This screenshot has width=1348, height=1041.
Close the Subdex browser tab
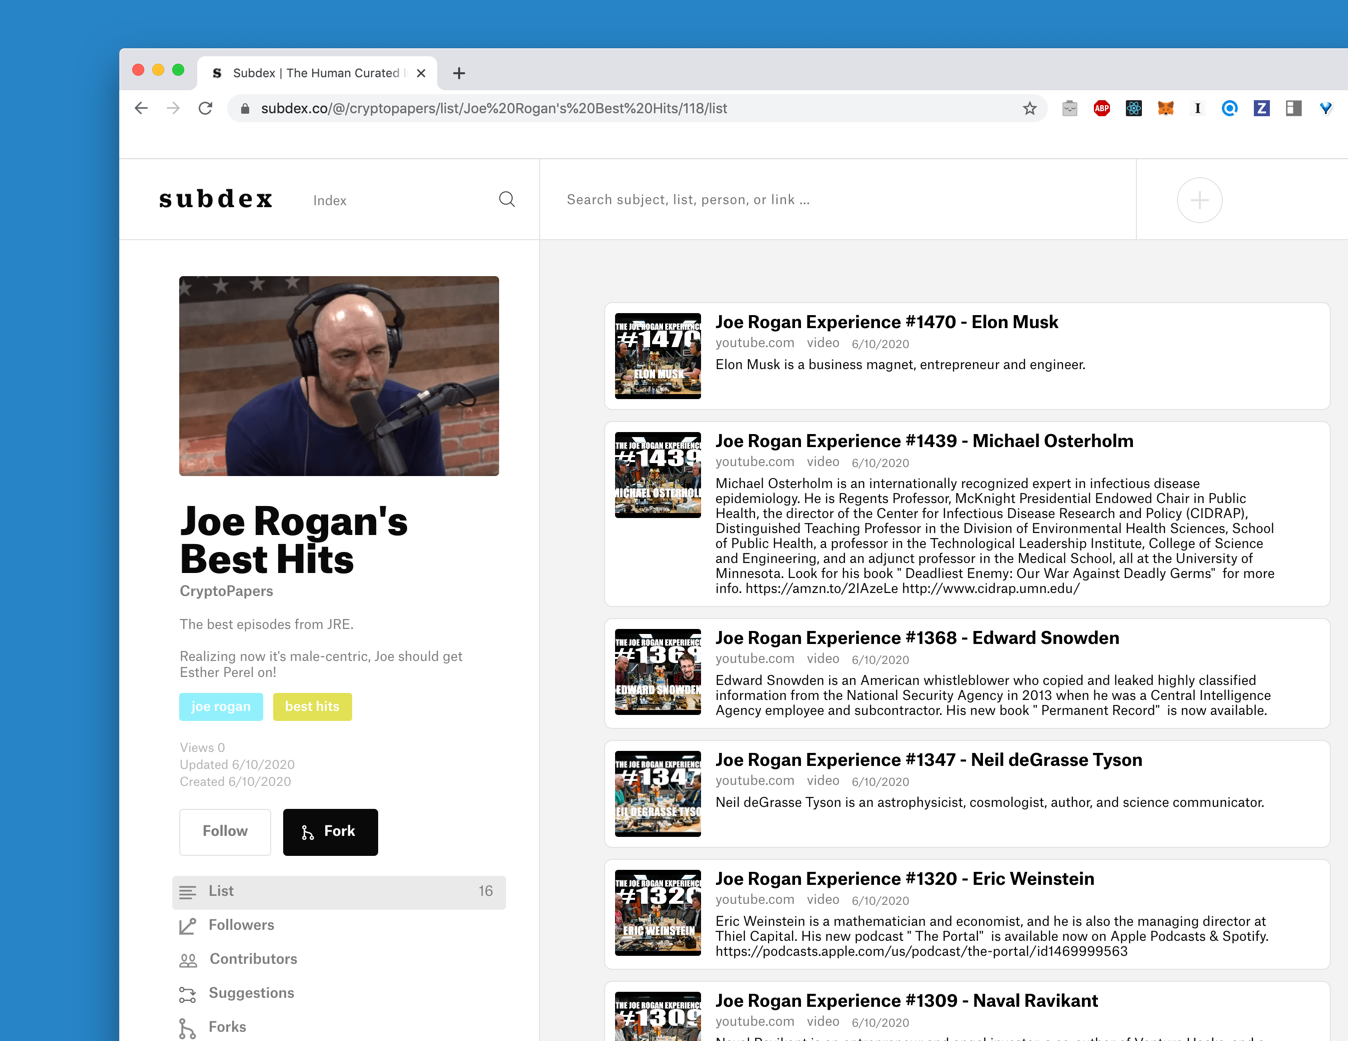pos(421,73)
